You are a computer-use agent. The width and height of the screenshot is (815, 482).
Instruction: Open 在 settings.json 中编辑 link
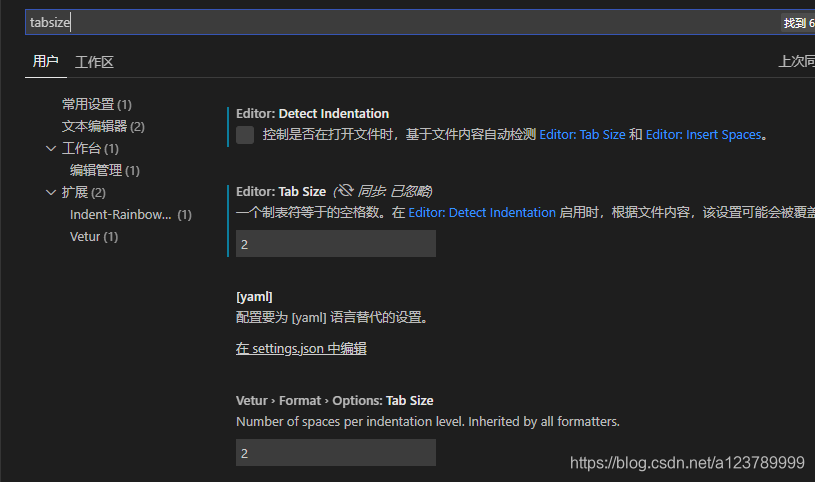point(301,348)
